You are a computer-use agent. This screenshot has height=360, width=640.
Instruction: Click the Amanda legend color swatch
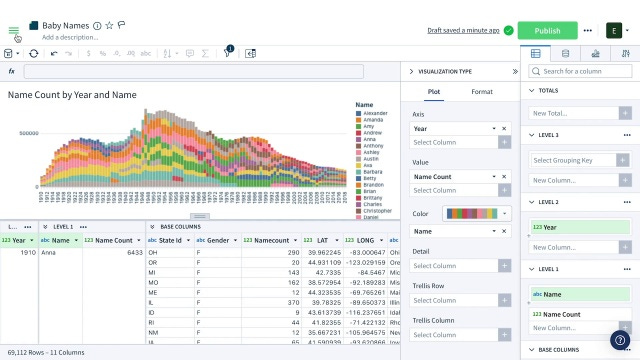pos(358,120)
